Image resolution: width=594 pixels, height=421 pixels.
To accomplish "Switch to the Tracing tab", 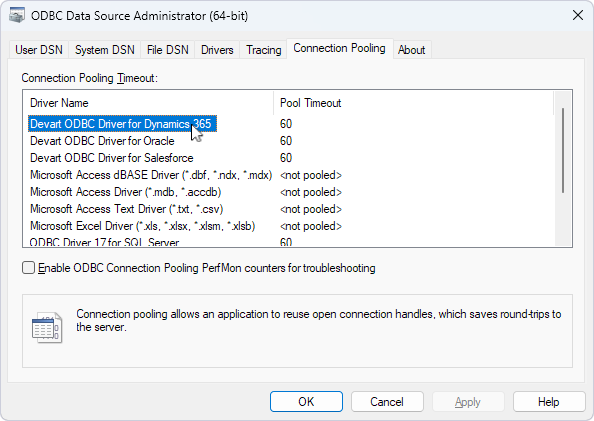I will 264,50.
